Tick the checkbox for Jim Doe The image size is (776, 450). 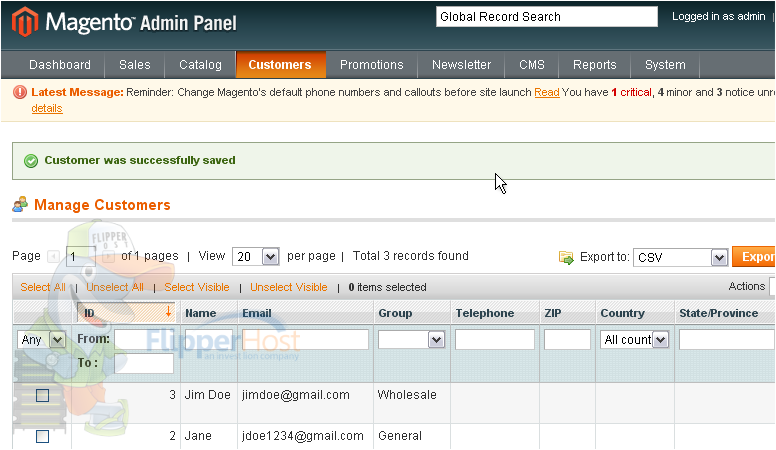pos(43,395)
